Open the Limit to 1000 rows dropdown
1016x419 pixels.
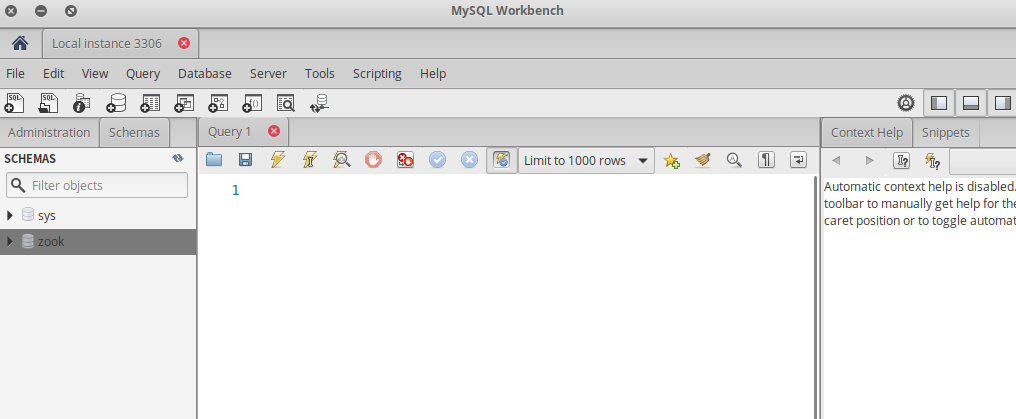[x=586, y=161]
